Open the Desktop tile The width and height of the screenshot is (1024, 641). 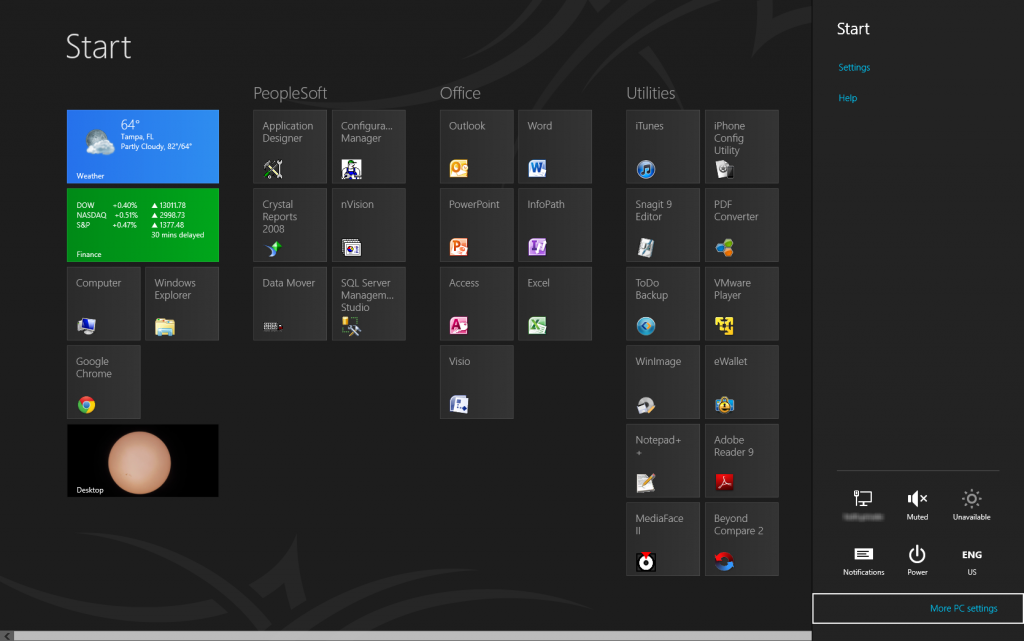point(142,460)
